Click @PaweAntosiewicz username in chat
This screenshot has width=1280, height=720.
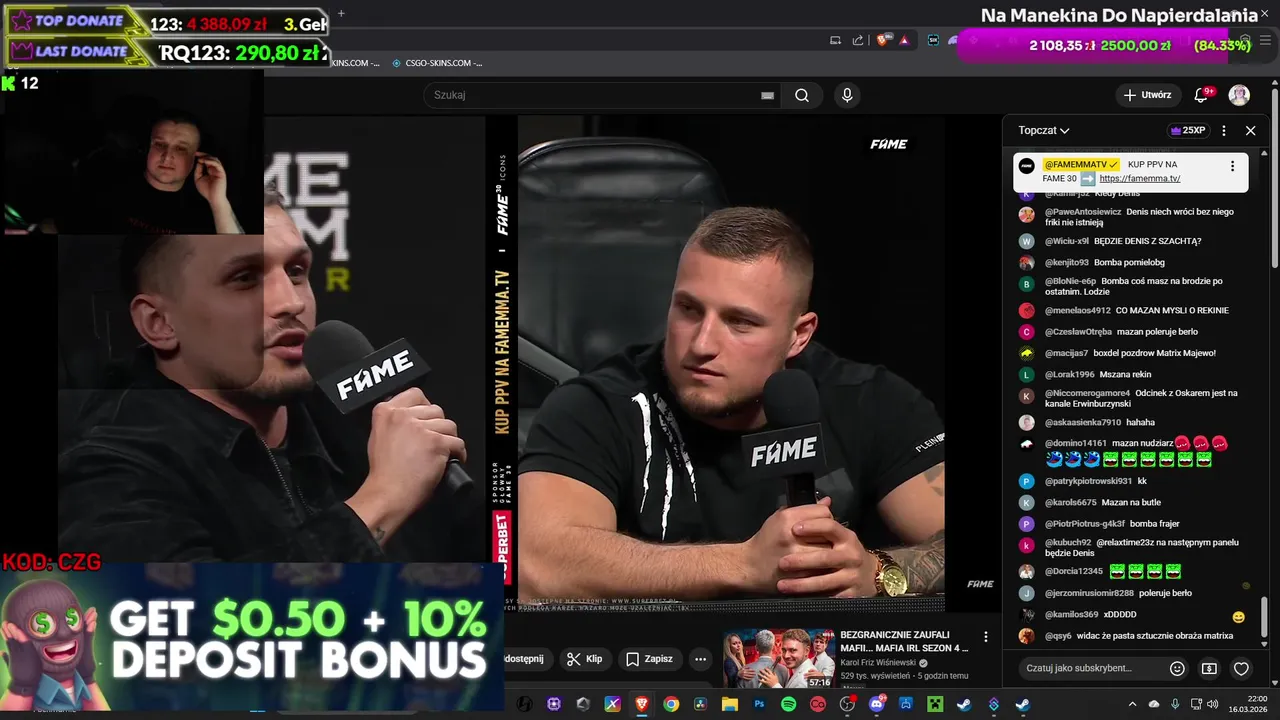(1083, 212)
